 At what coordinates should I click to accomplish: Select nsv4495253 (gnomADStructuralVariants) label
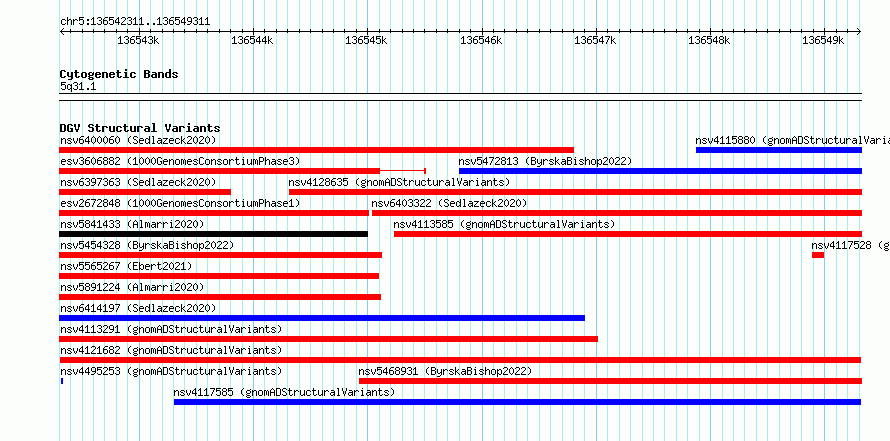click(171, 371)
